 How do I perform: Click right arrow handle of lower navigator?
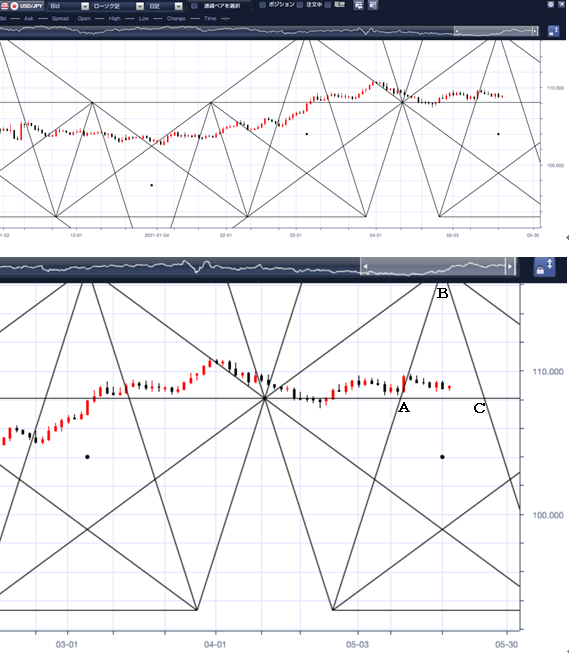click(510, 266)
